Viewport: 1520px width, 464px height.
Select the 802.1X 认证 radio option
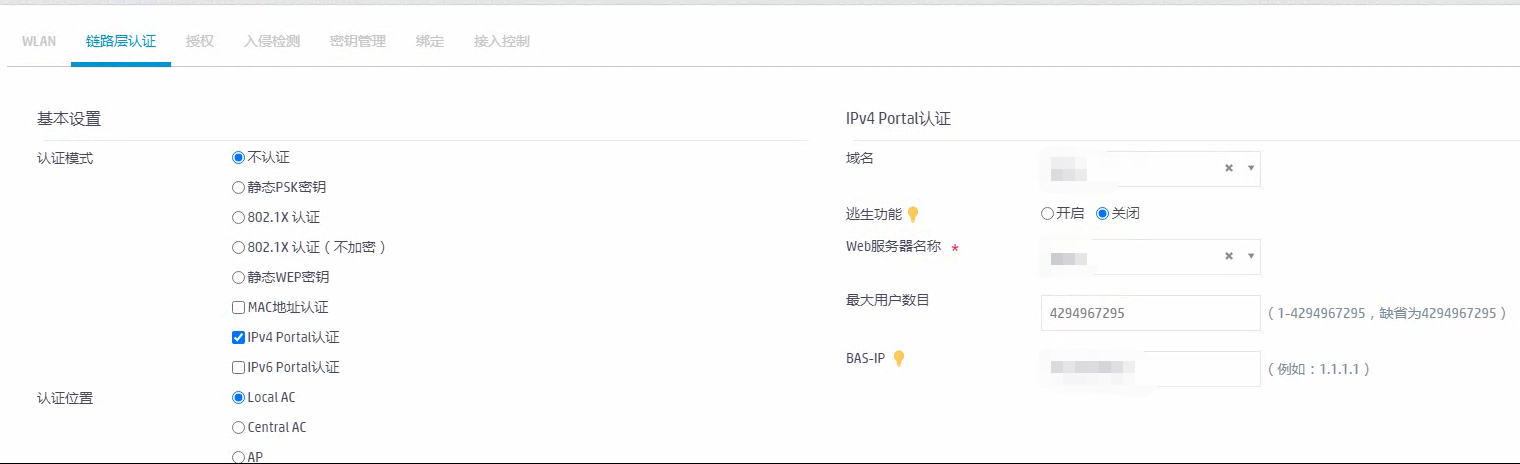pyautogui.click(x=238, y=217)
